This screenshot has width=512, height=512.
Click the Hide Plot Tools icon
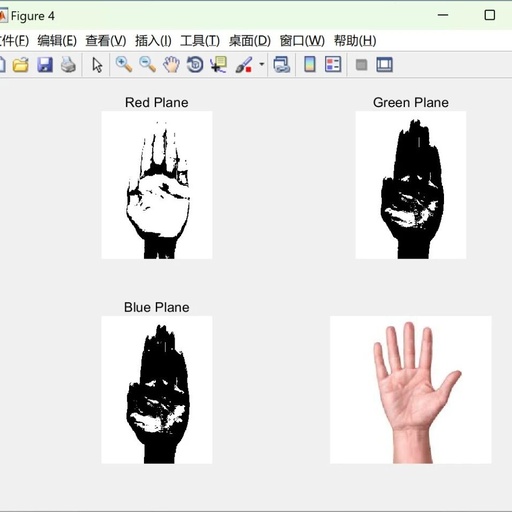click(x=361, y=65)
